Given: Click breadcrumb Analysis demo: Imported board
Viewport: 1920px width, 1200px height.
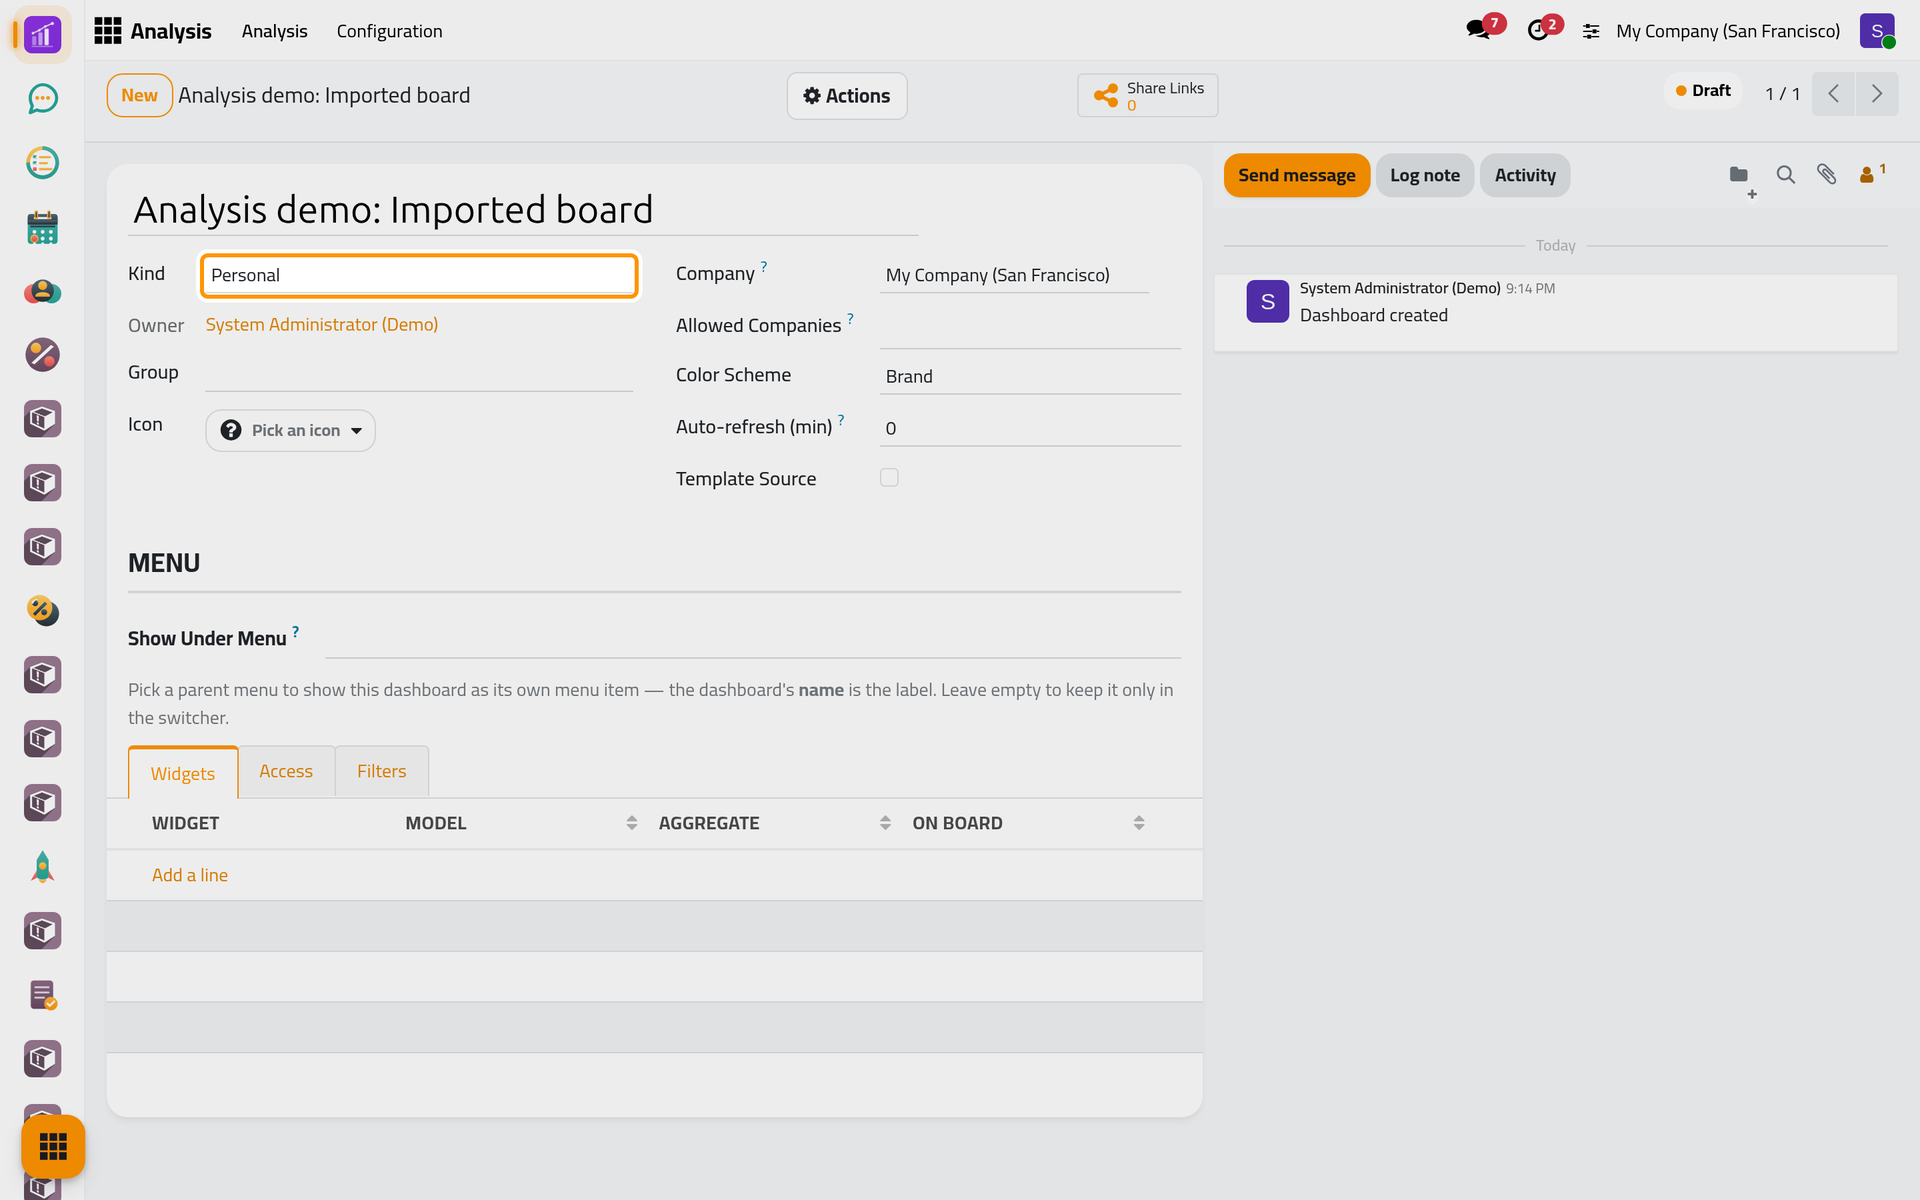Looking at the screenshot, I should pos(324,95).
